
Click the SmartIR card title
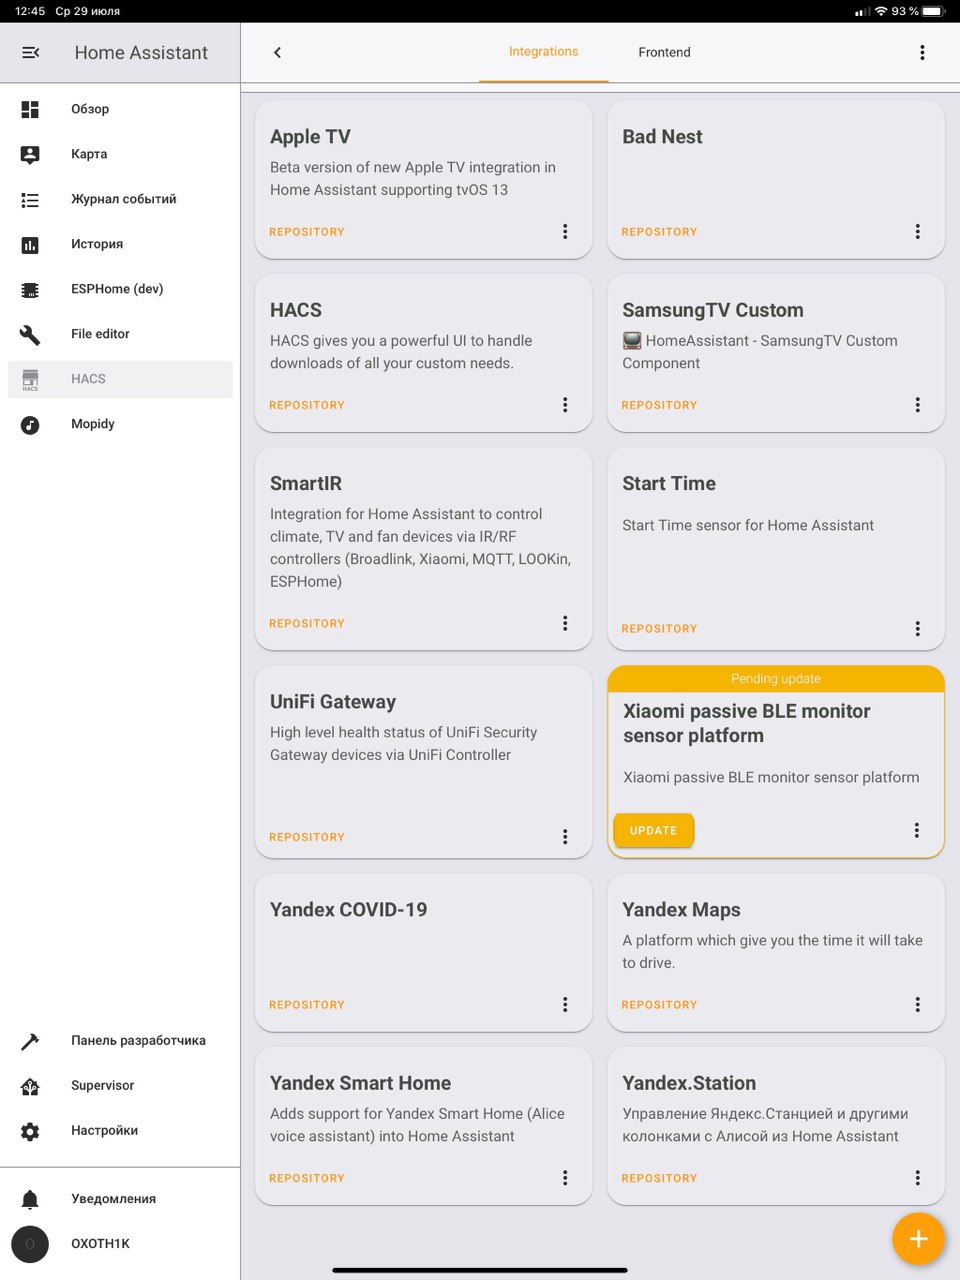[x=306, y=483]
